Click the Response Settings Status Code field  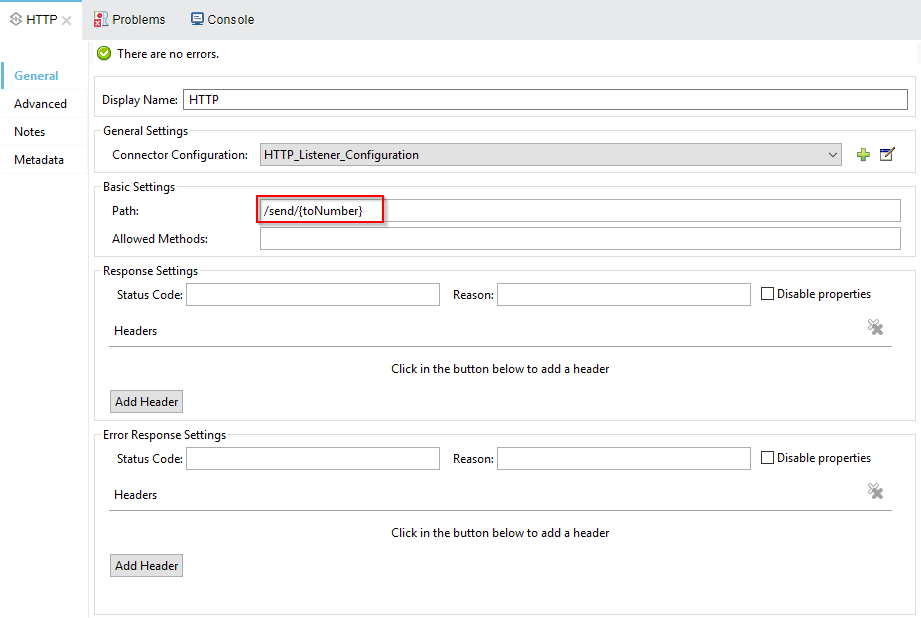point(312,294)
